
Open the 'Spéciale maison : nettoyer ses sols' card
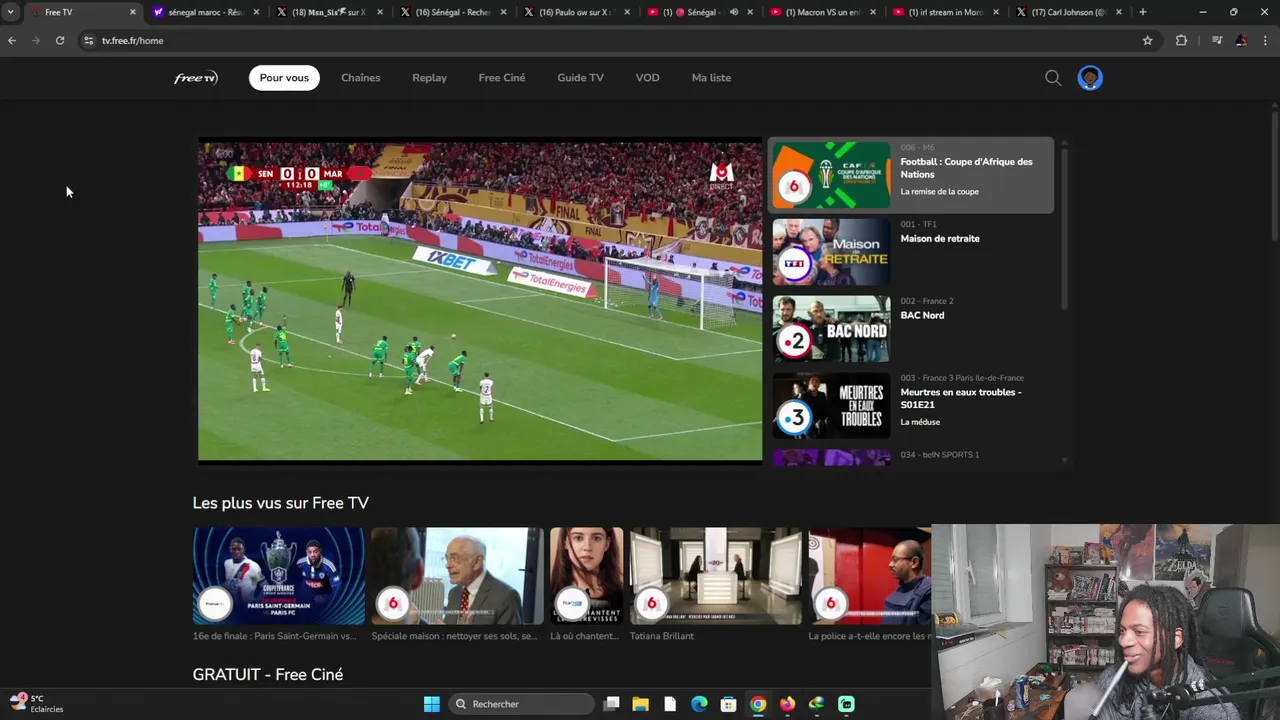click(457, 576)
